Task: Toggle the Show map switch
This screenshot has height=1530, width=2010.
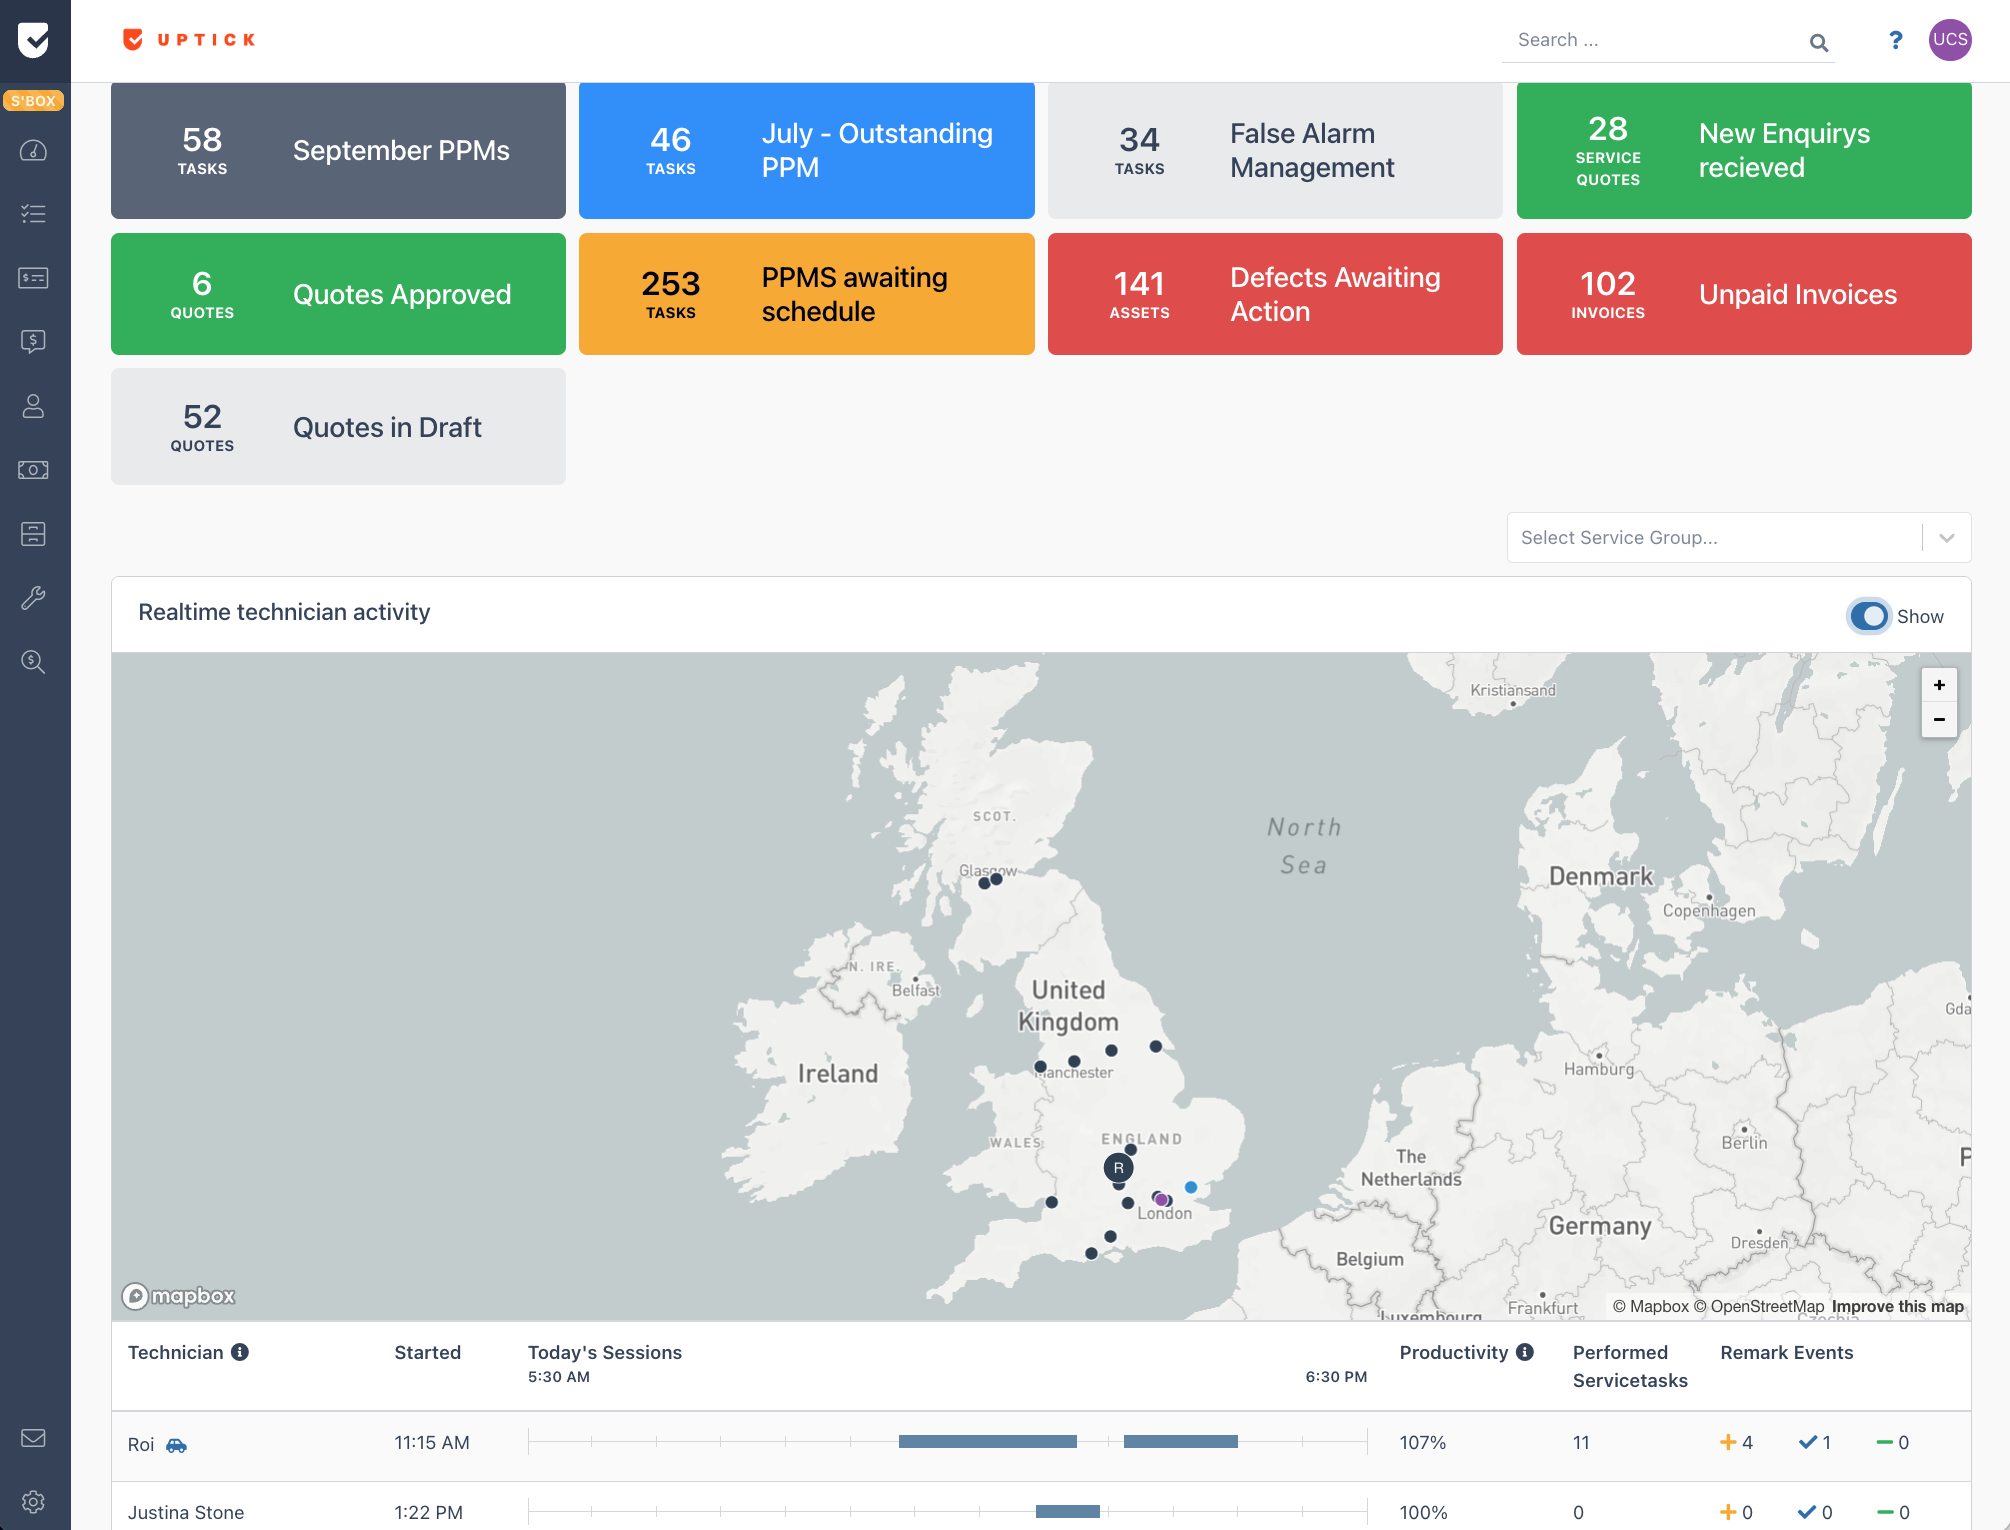Action: point(1868,616)
